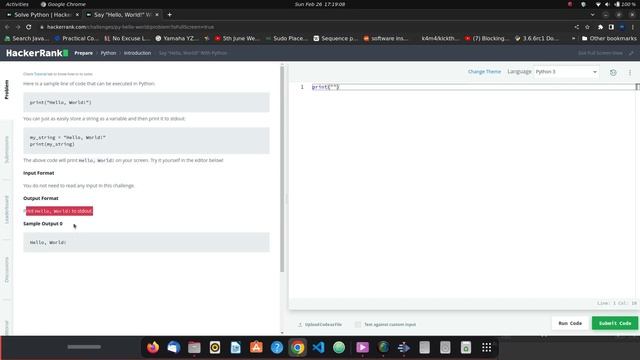Bookmark the page with the star icon

coord(587,27)
